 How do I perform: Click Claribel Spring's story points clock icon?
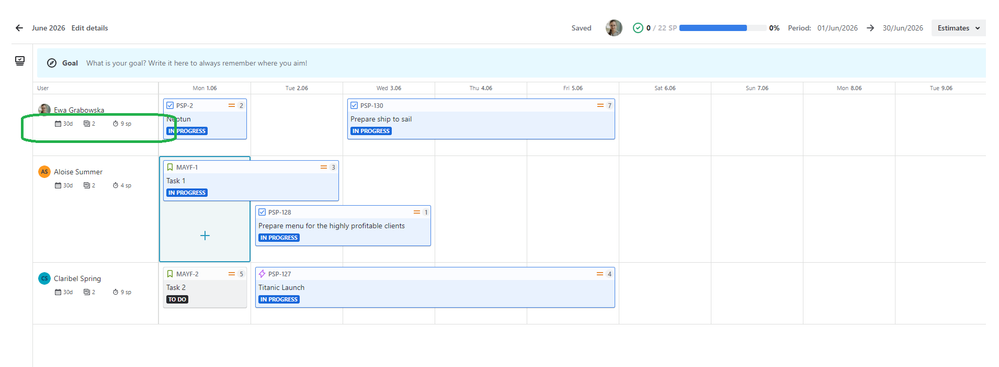click(116, 292)
